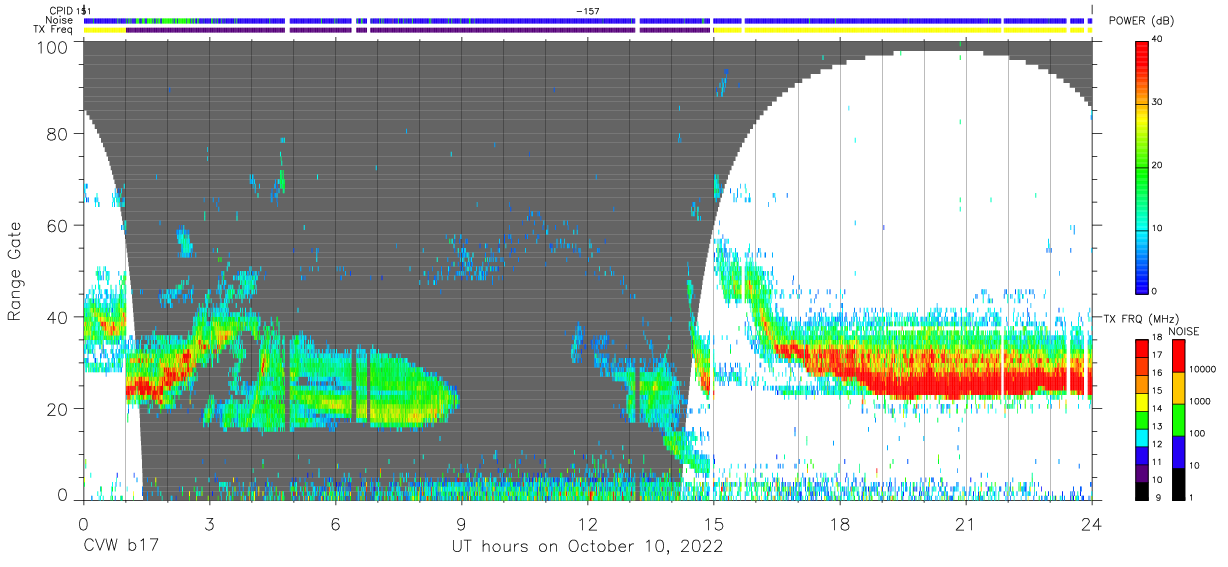Select the 15 MHz tick label

tap(1156, 391)
